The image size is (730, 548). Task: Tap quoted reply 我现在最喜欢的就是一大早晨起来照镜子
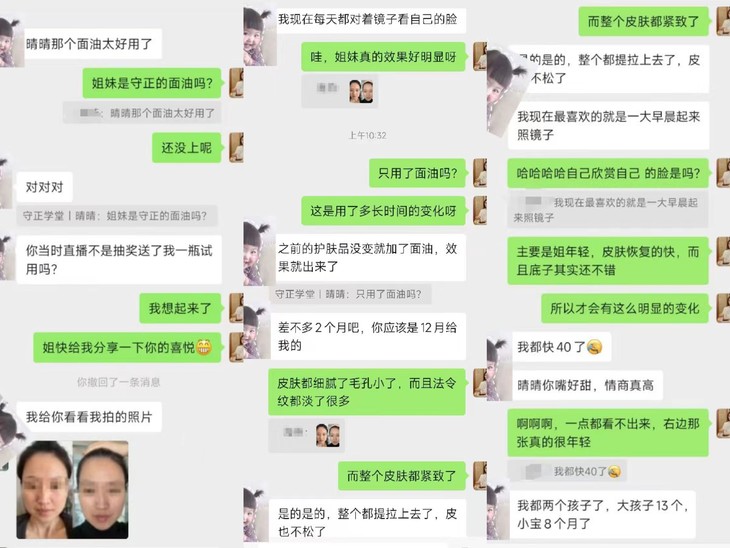click(608, 210)
